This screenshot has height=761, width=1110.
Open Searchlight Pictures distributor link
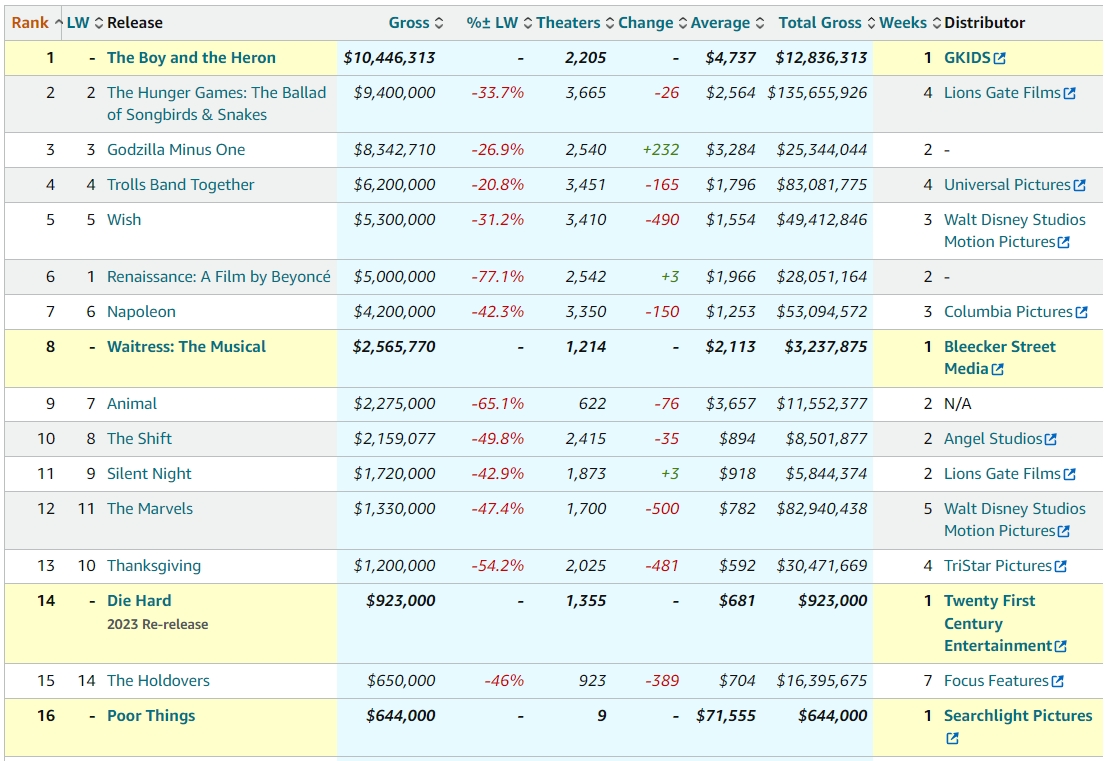1018,716
